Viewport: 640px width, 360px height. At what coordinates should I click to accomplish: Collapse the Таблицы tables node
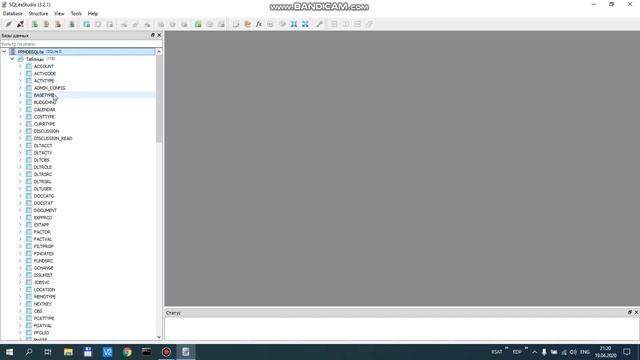(x=12, y=59)
